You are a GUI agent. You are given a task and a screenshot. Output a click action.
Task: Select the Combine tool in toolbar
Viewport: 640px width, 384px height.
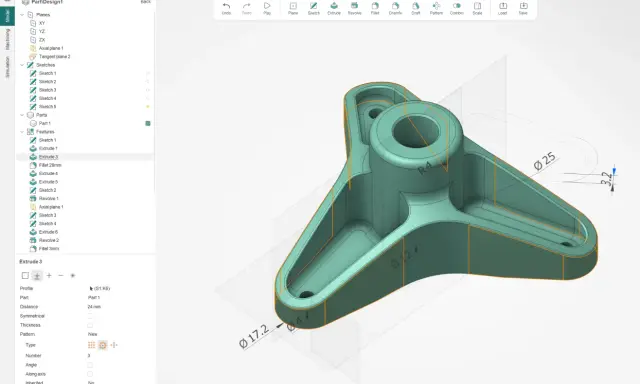click(x=456, y=8)
